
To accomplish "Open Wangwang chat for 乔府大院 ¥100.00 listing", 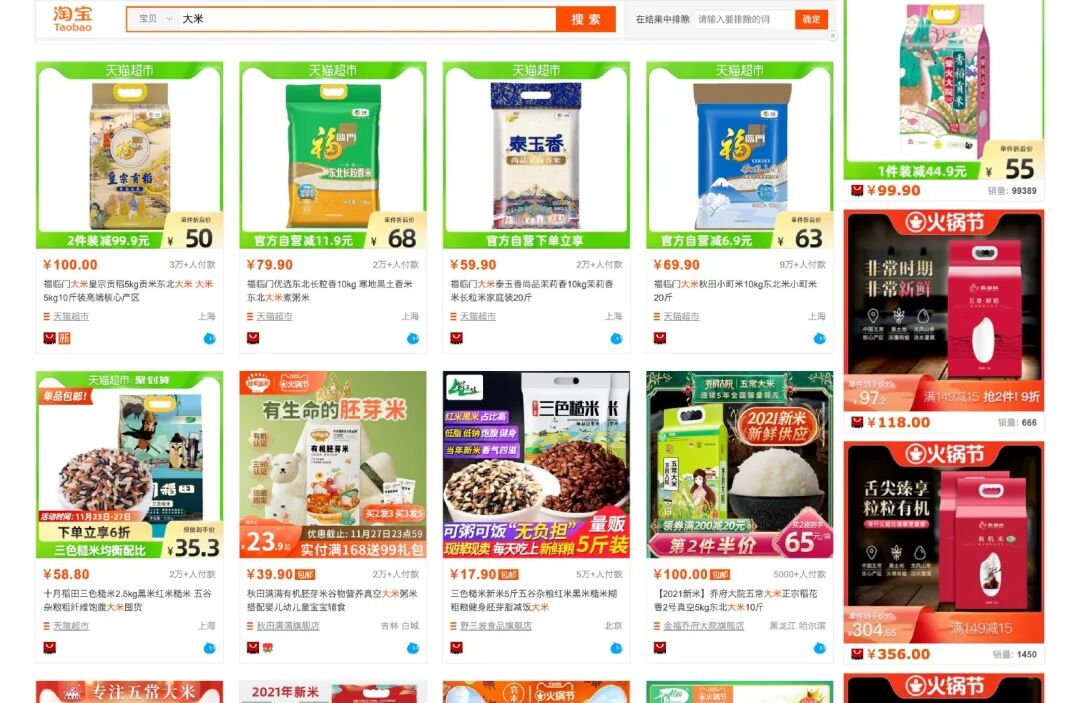I will 819,648.
